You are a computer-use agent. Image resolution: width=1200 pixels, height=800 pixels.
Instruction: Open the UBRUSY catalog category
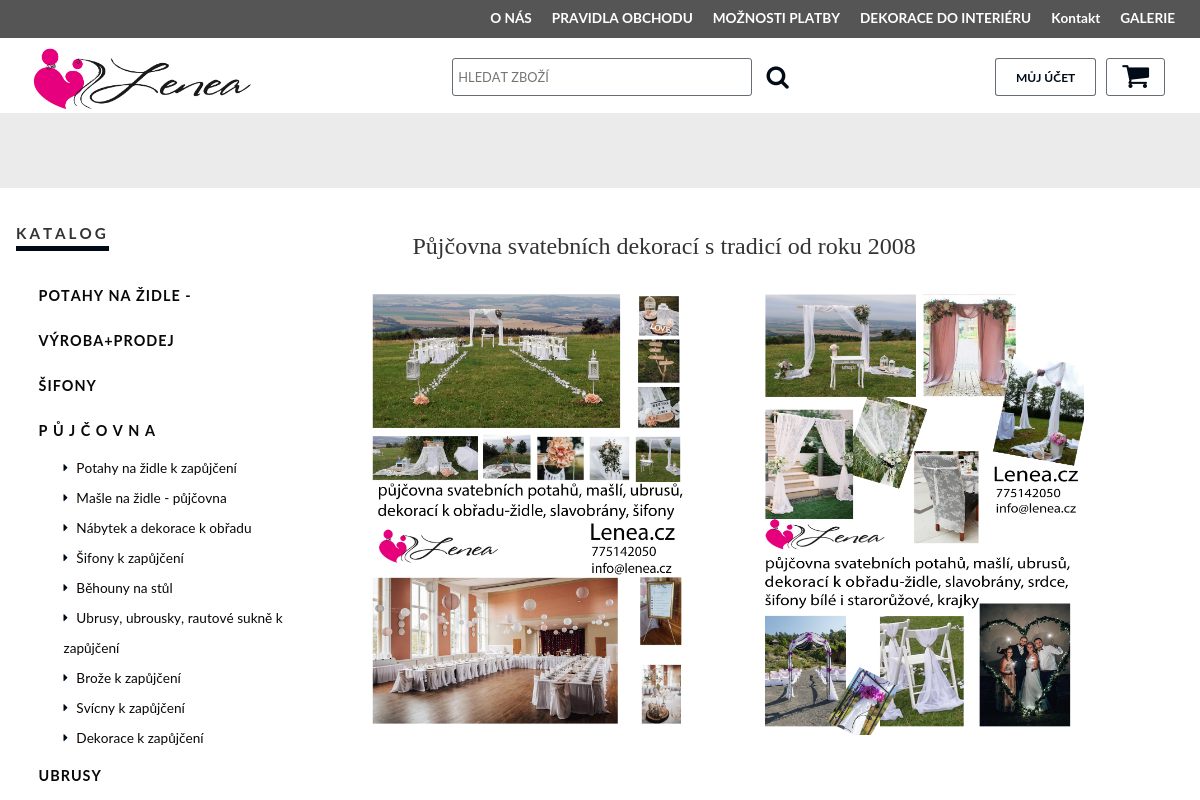pos(70,776)
